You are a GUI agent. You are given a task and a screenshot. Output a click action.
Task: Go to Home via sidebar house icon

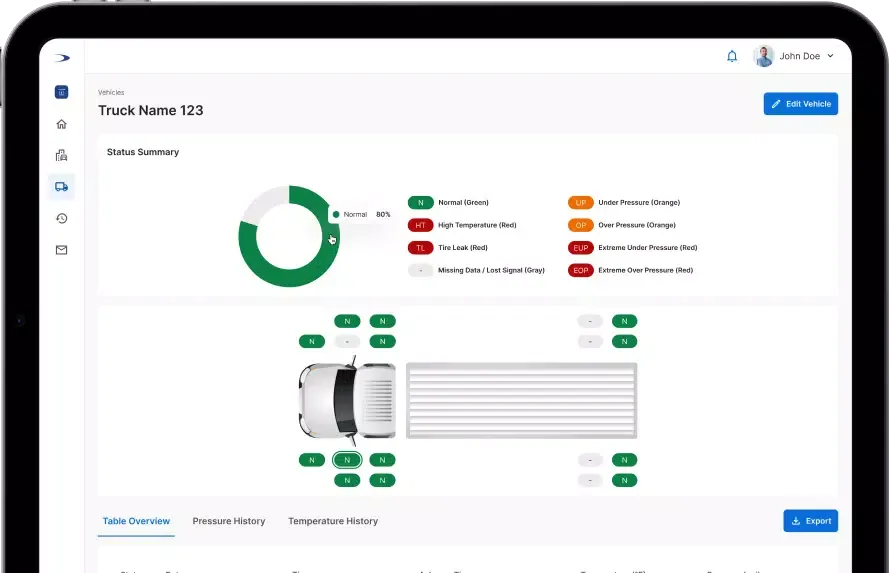click(61, 124)
